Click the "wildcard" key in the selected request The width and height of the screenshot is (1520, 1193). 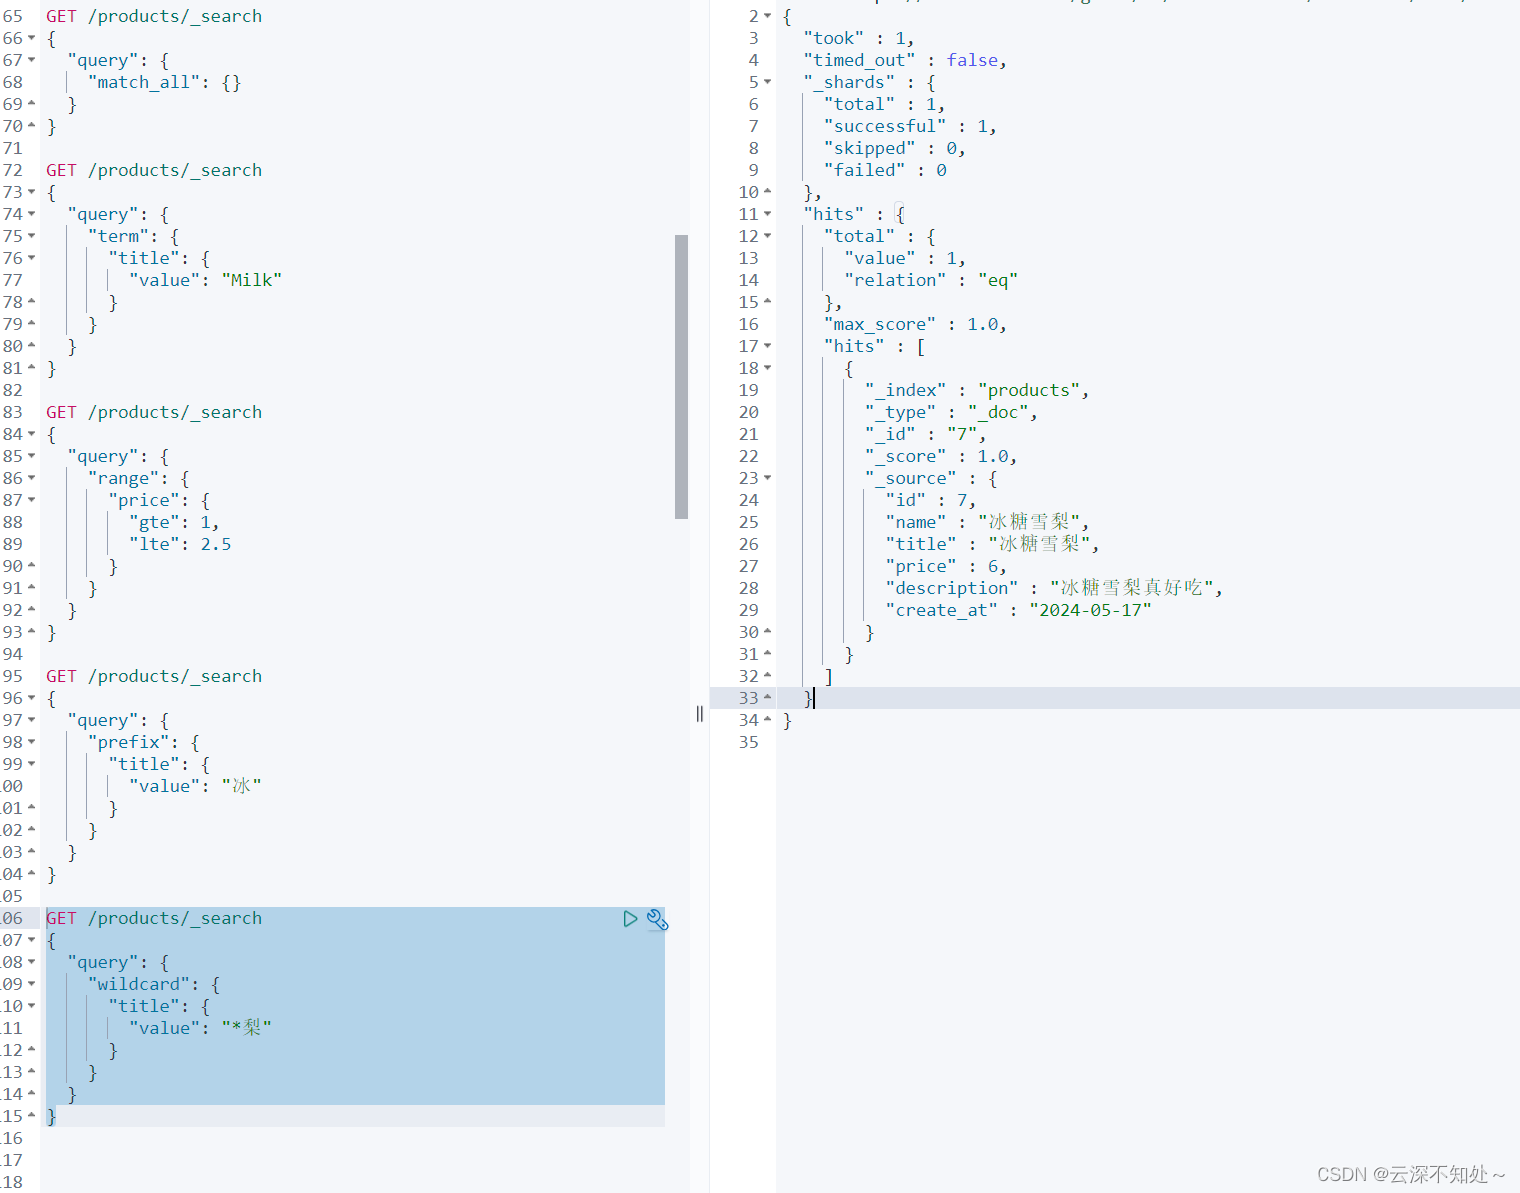click(x=139, y=984)
